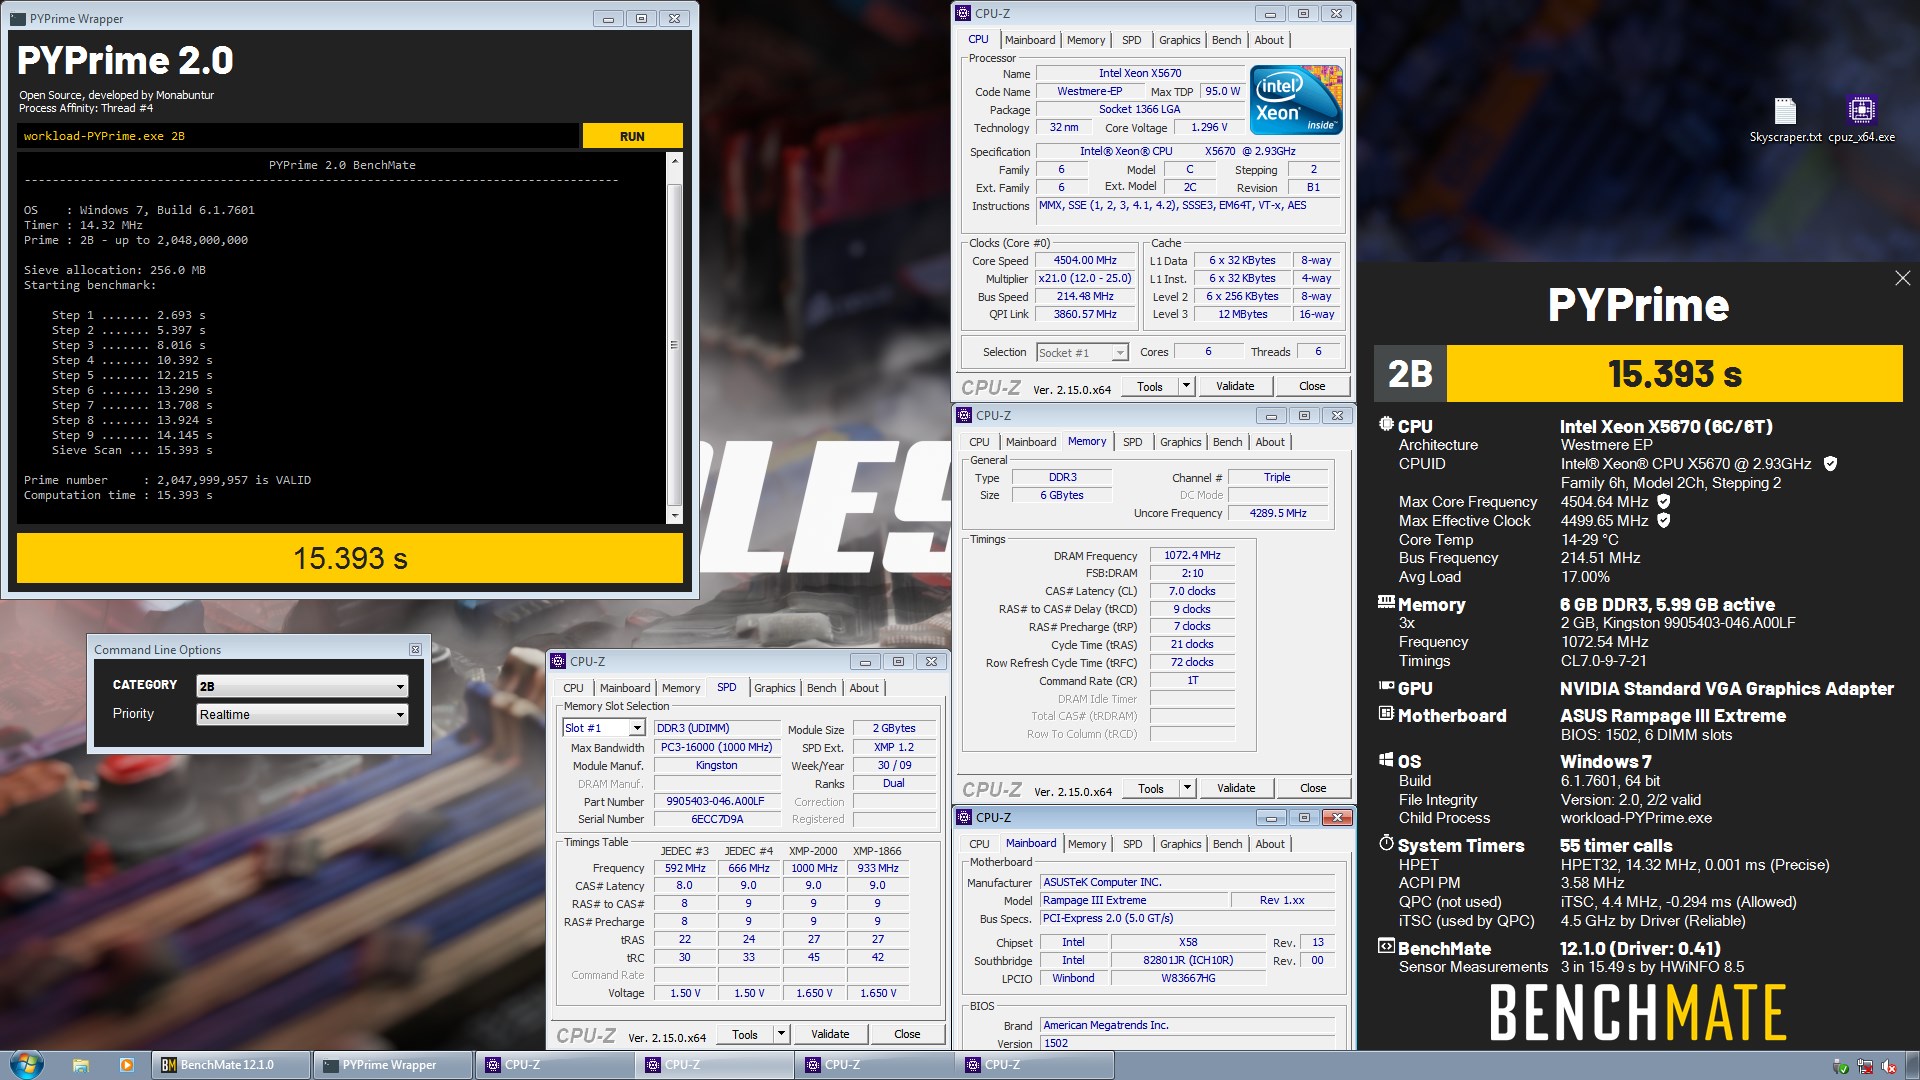Click the GPU section icon in BenchMate panel
Image resolution: width=1920 pixels, height=1080 pixels.
(1386, 687)
